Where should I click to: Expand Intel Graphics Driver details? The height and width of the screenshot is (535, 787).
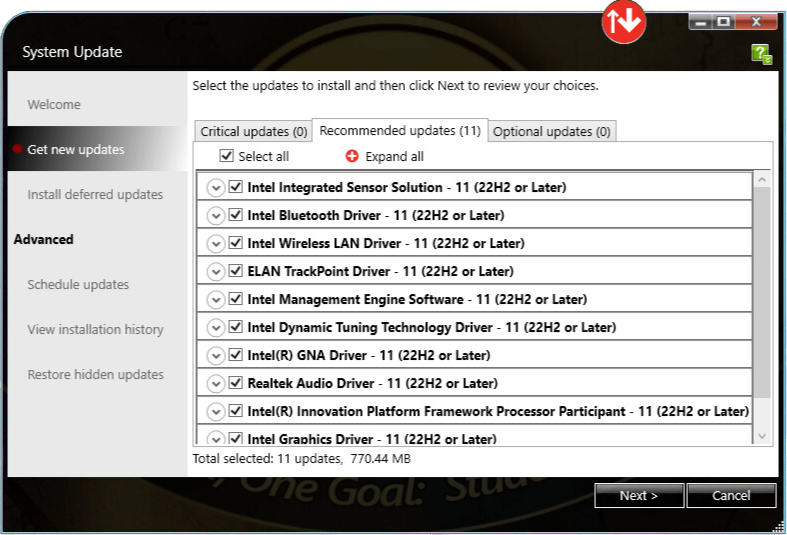point(216,438)
